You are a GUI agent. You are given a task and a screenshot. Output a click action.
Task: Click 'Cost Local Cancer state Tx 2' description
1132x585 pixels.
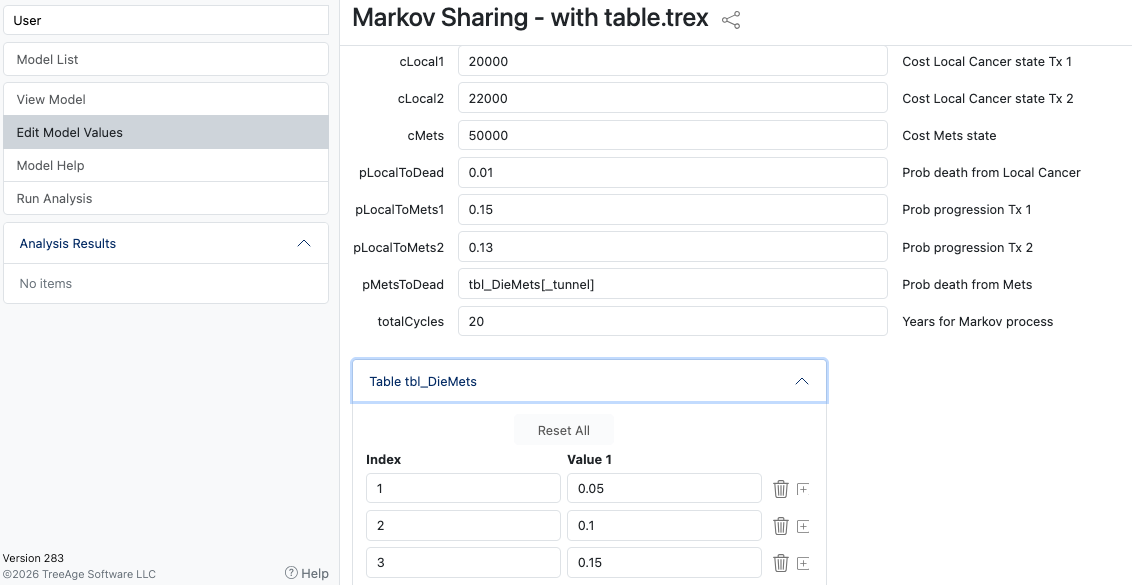click(x=988, y=98)
